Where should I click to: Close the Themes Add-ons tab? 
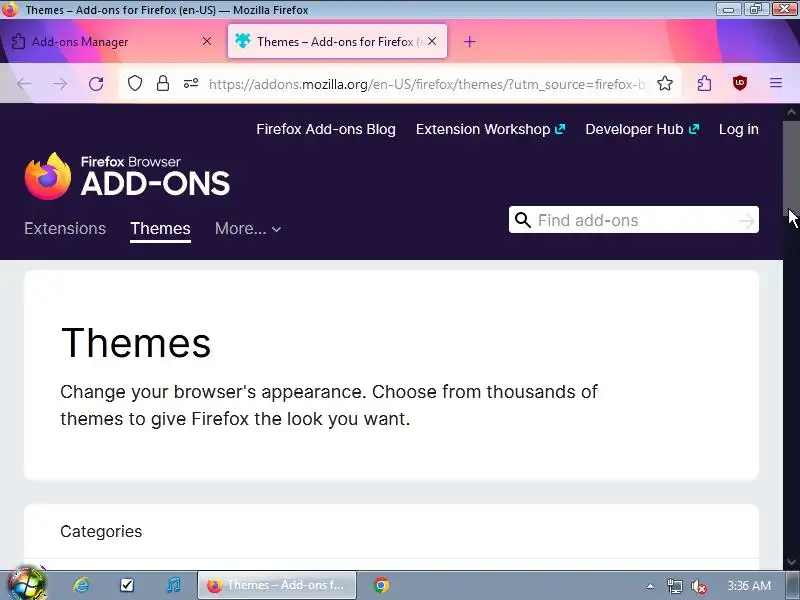432,41
